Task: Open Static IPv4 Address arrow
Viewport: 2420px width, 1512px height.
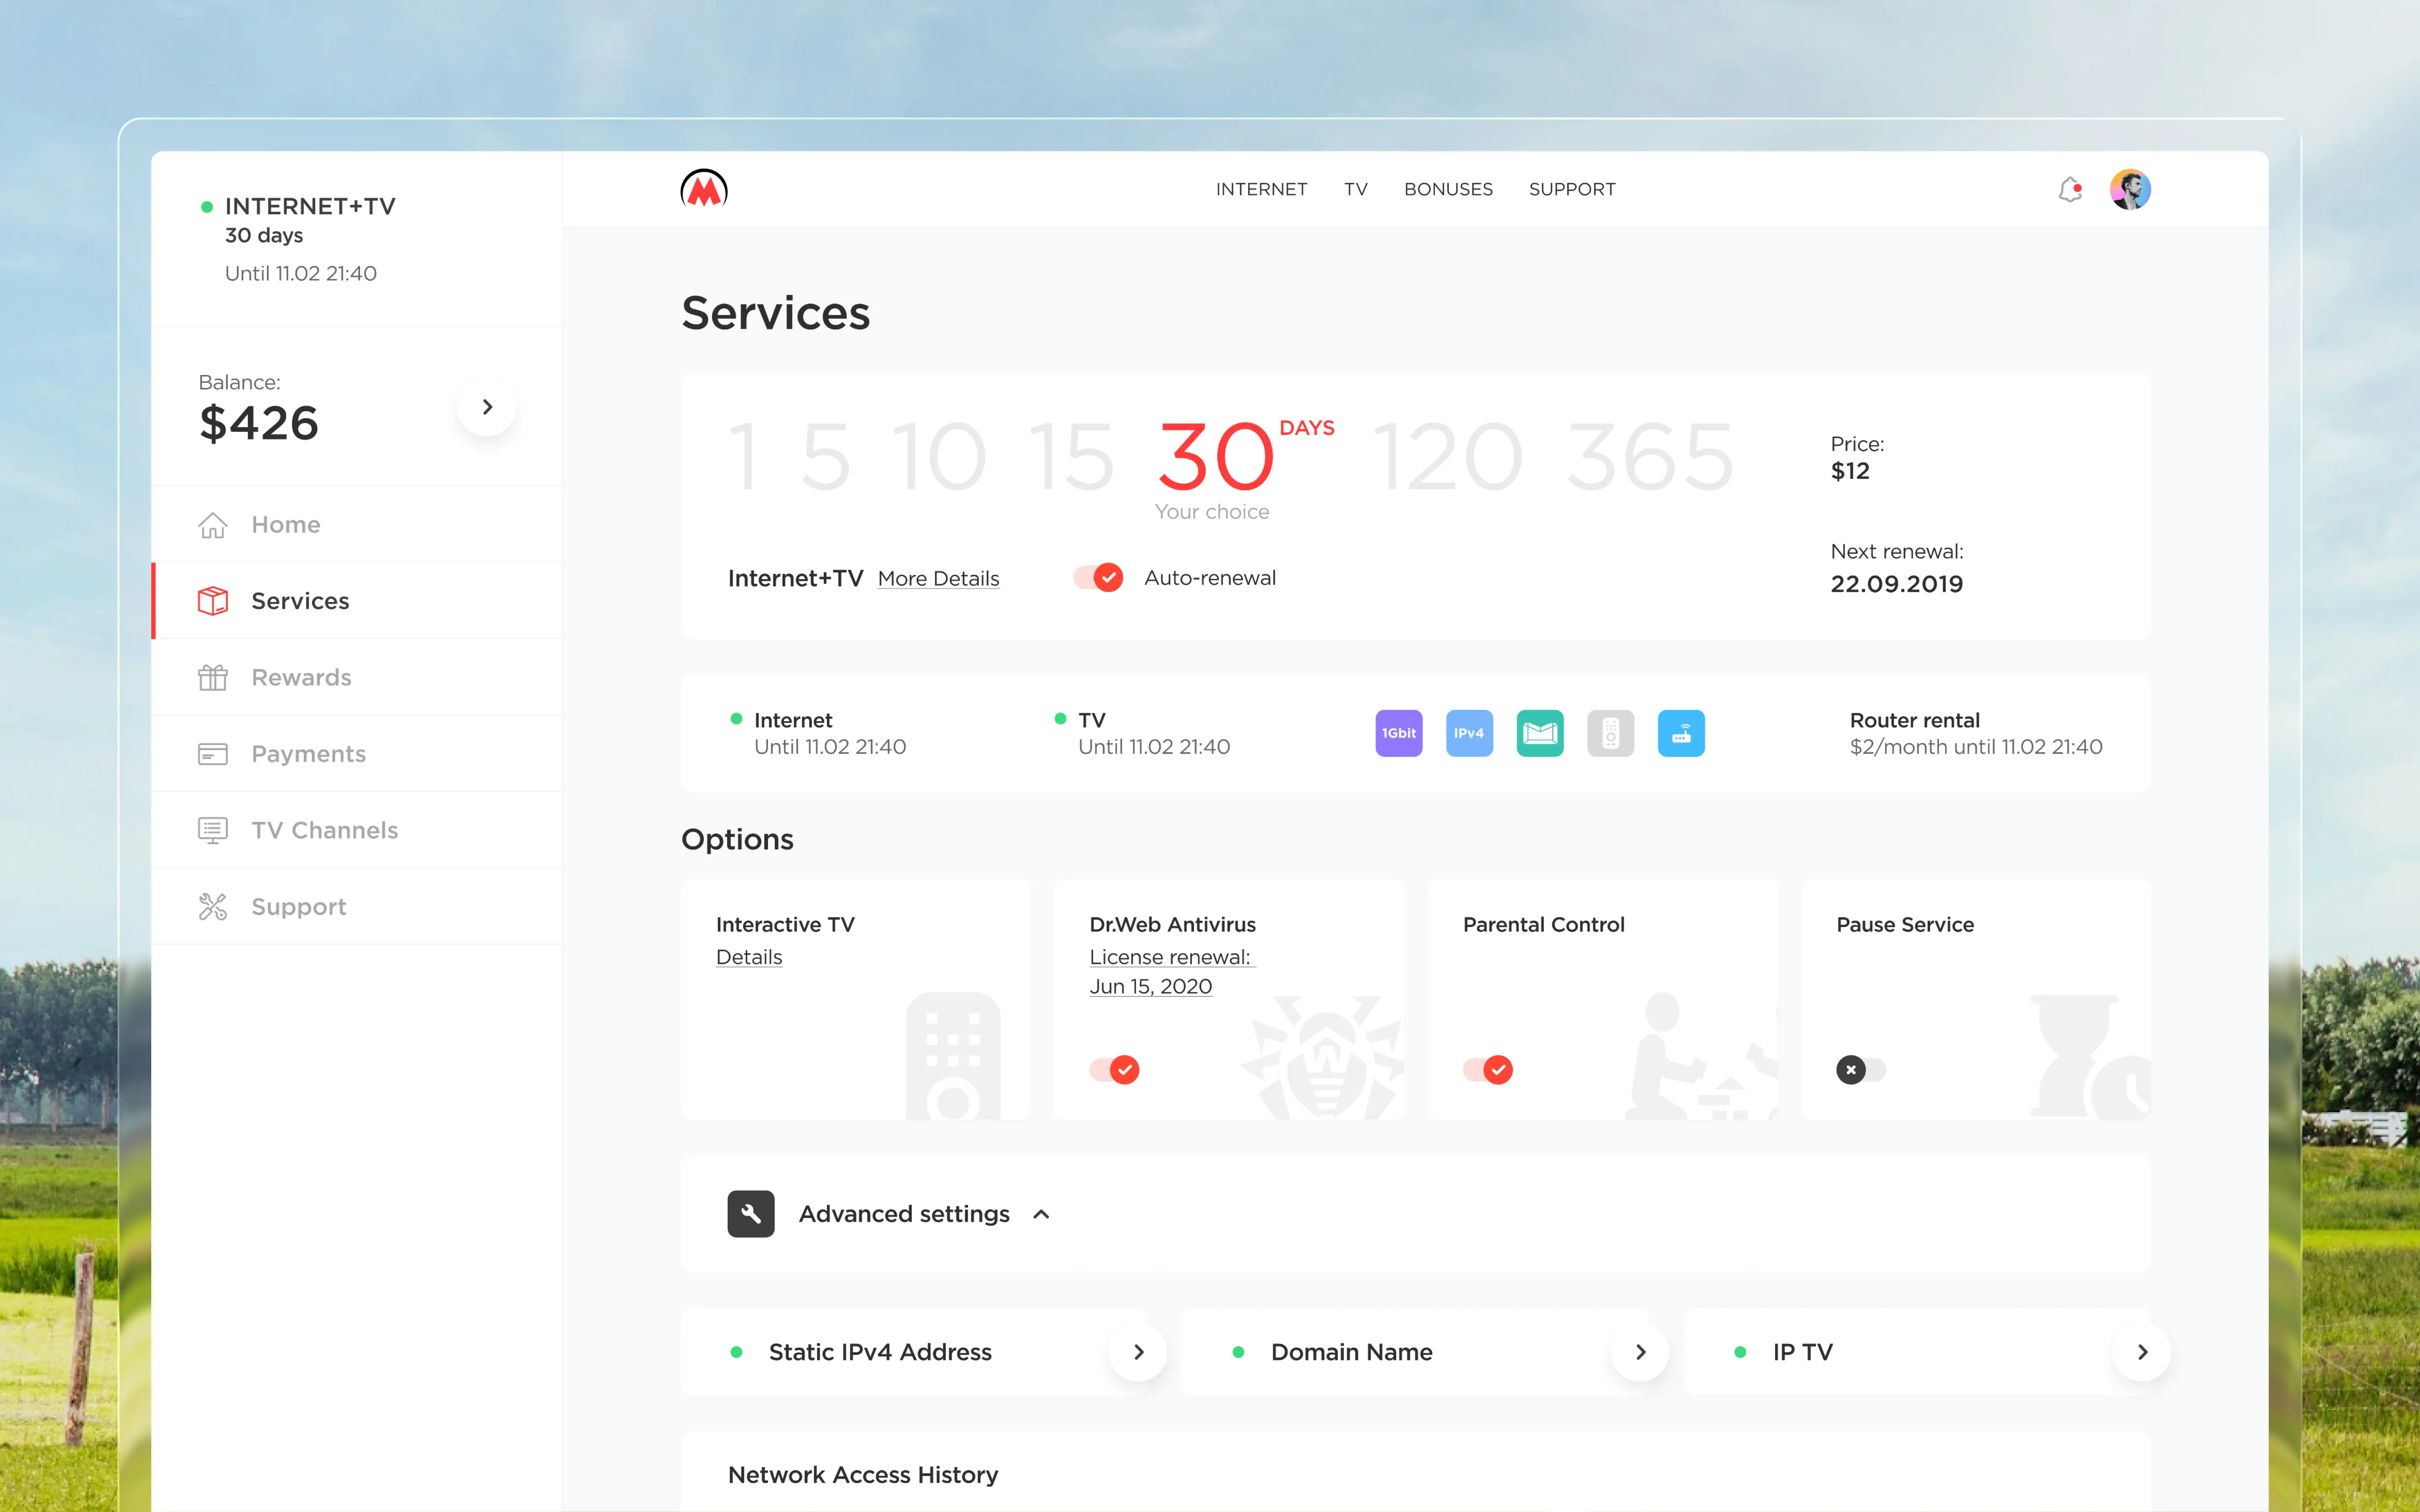Action: [1138, 1352]
